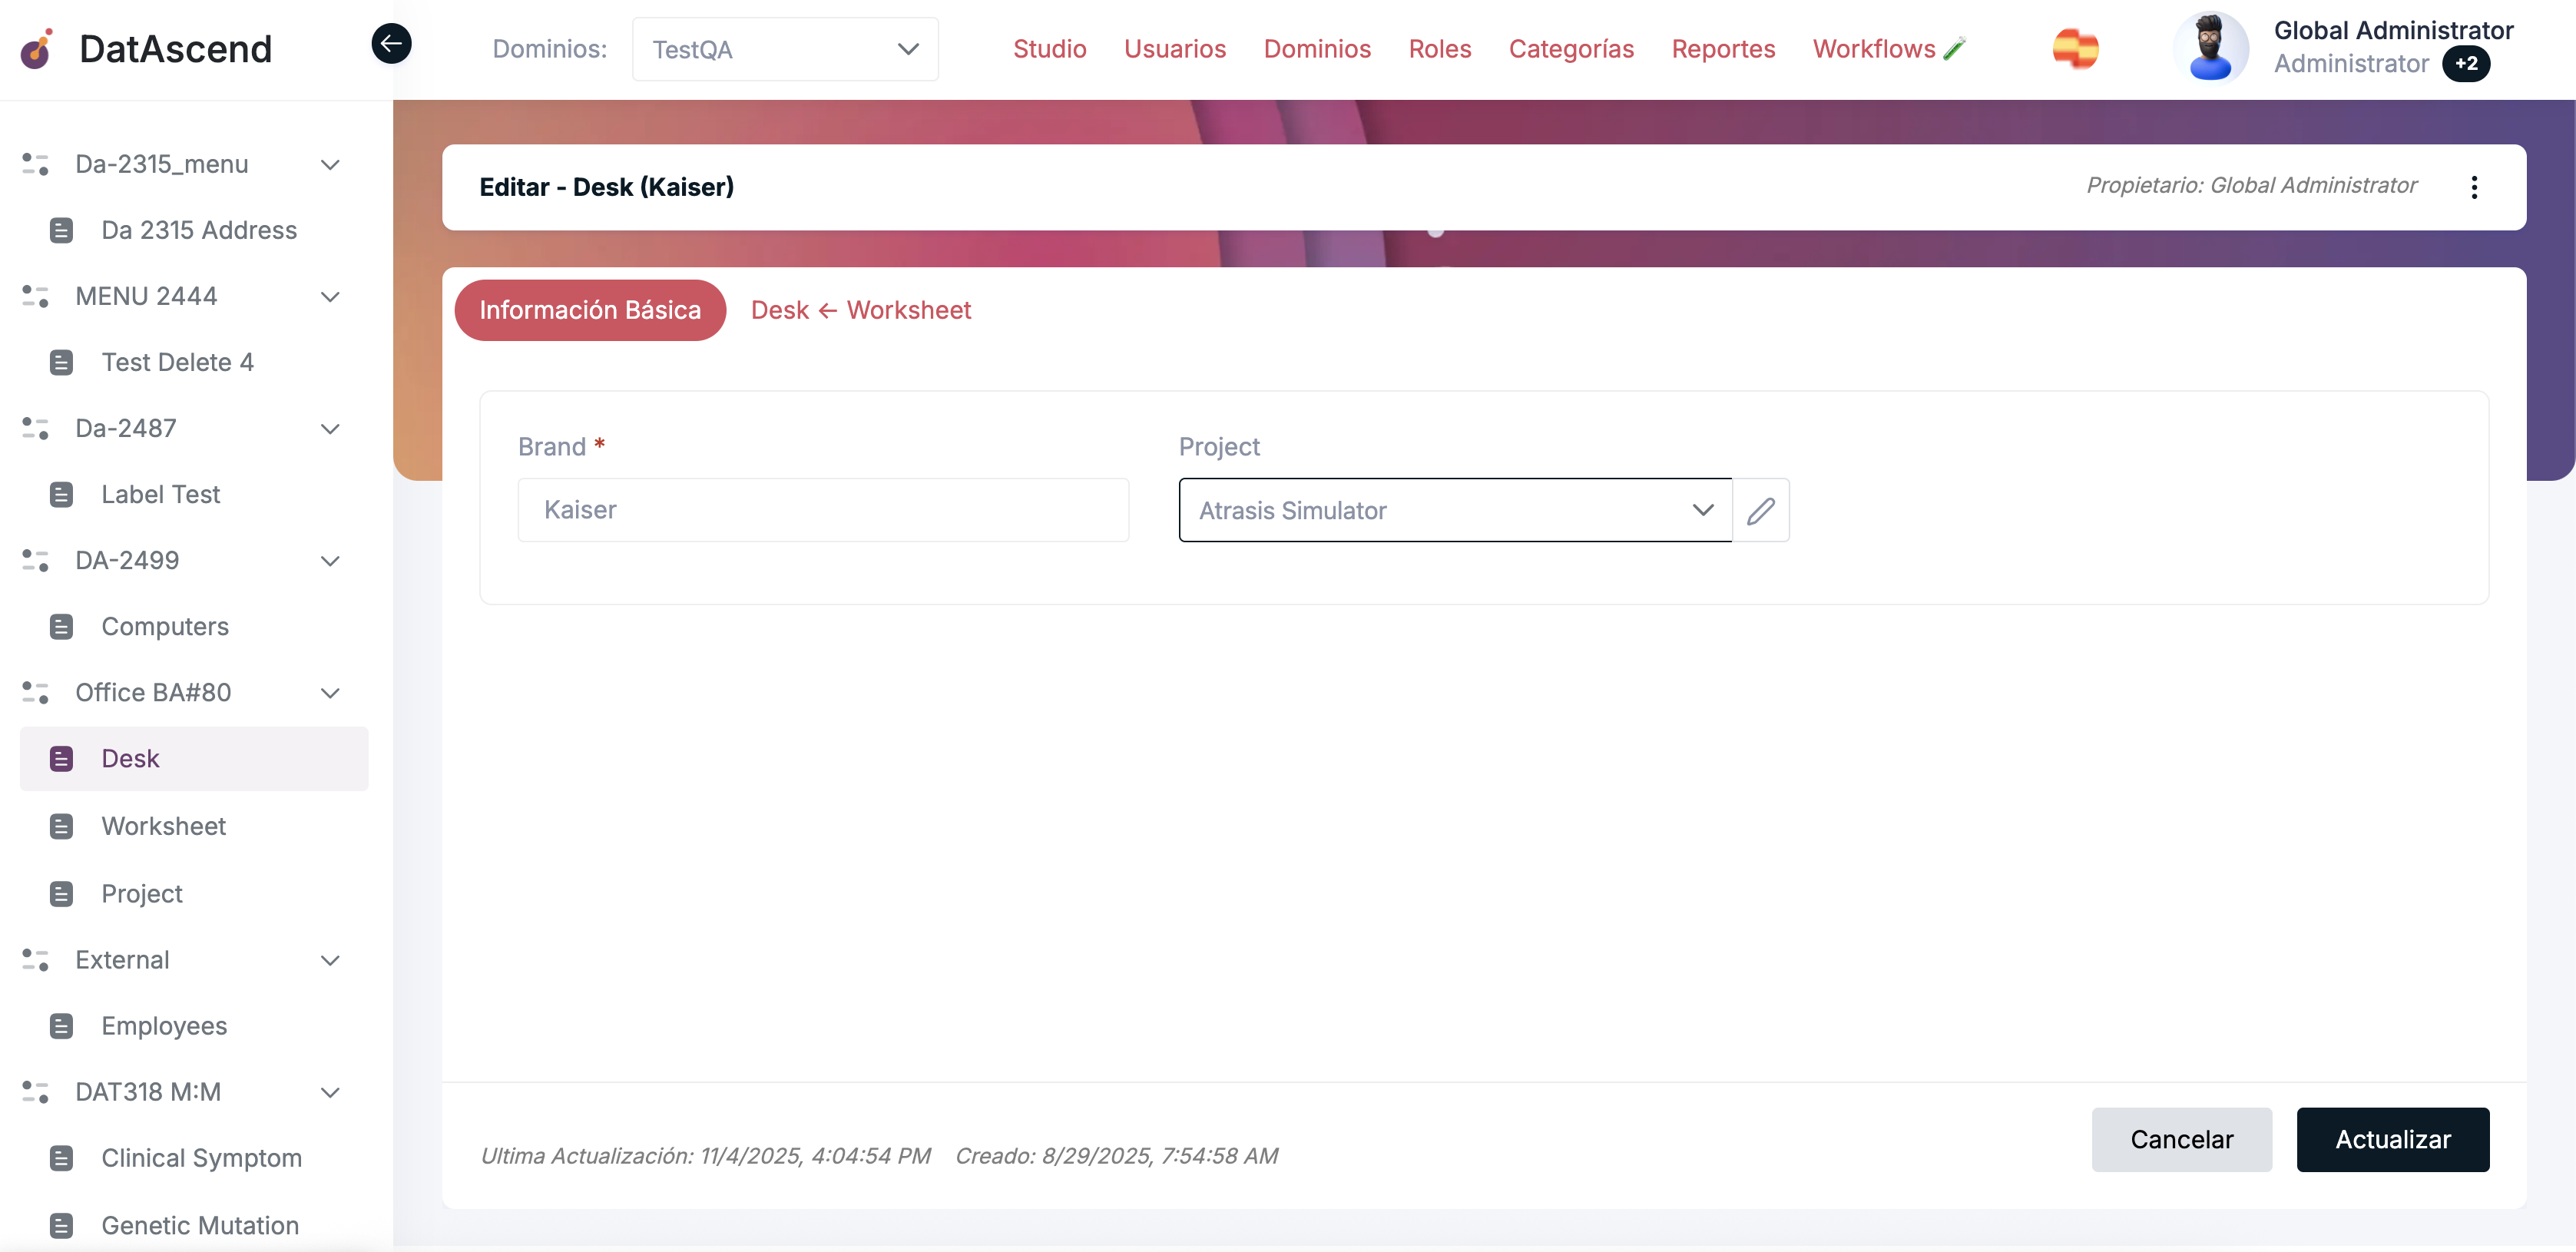The height and width of the screenshot is (1252, 2576).
Task: Click into the Brand input field
Action: point(822,511)
